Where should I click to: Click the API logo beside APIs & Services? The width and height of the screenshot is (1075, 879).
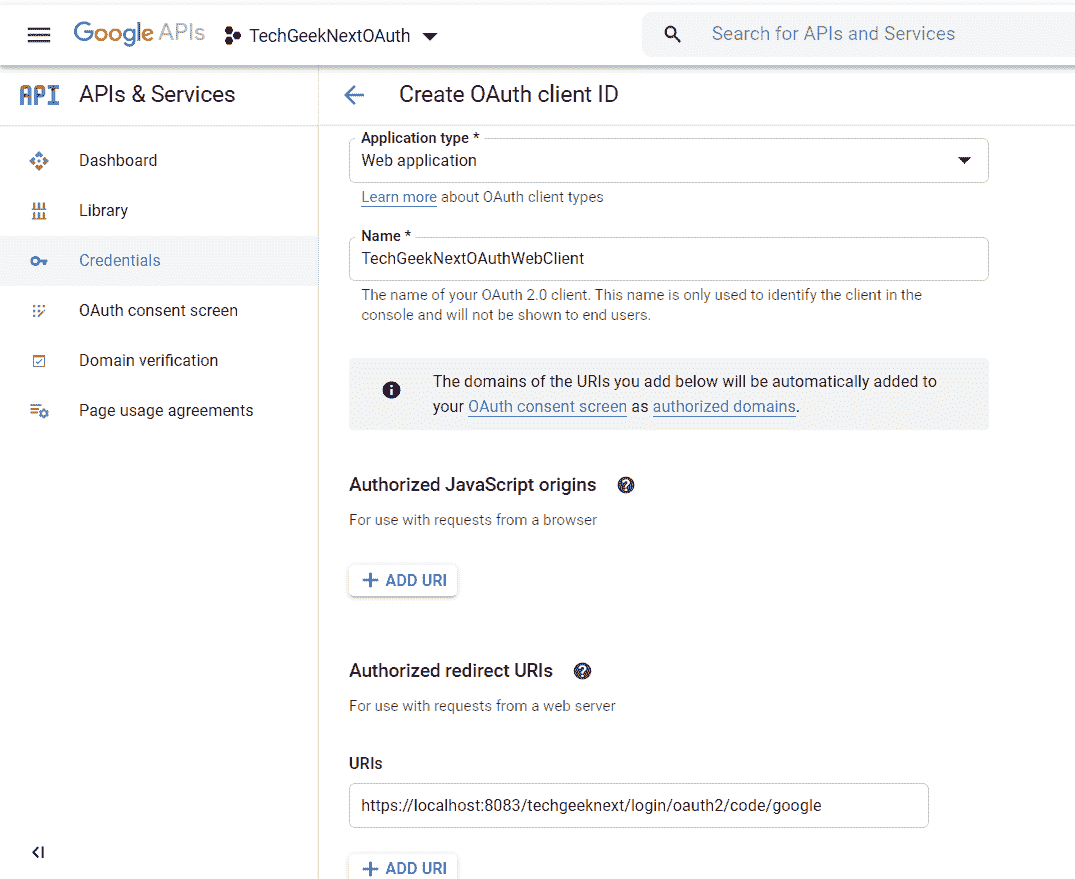click(39, 95)
